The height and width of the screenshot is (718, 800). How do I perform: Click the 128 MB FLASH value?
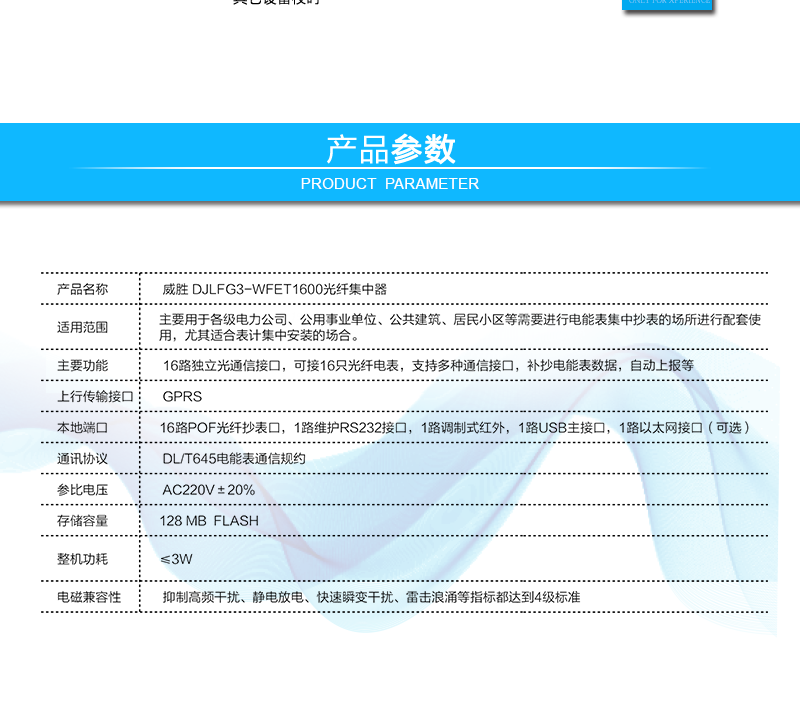209,521
